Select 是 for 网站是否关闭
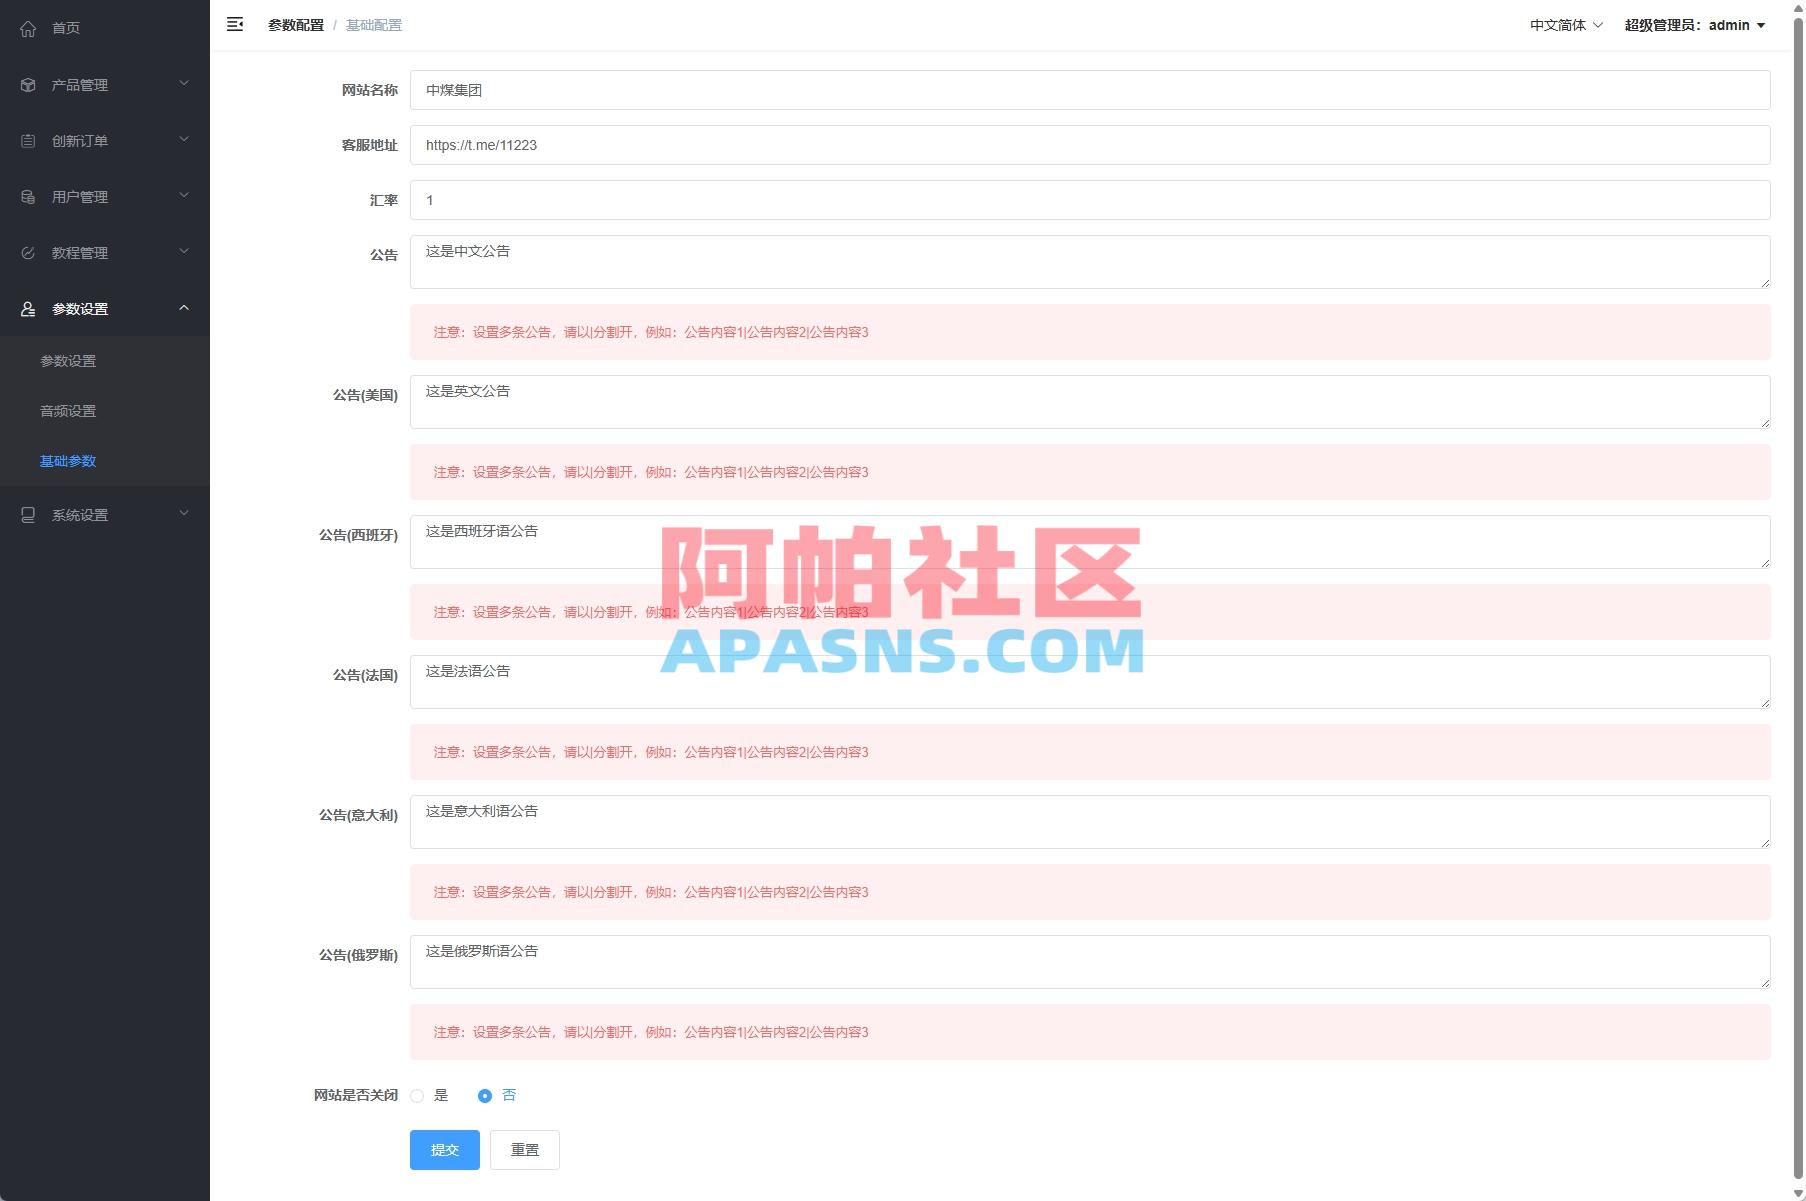The width and height of the screenshot is (1806, 1201). 417,1095
